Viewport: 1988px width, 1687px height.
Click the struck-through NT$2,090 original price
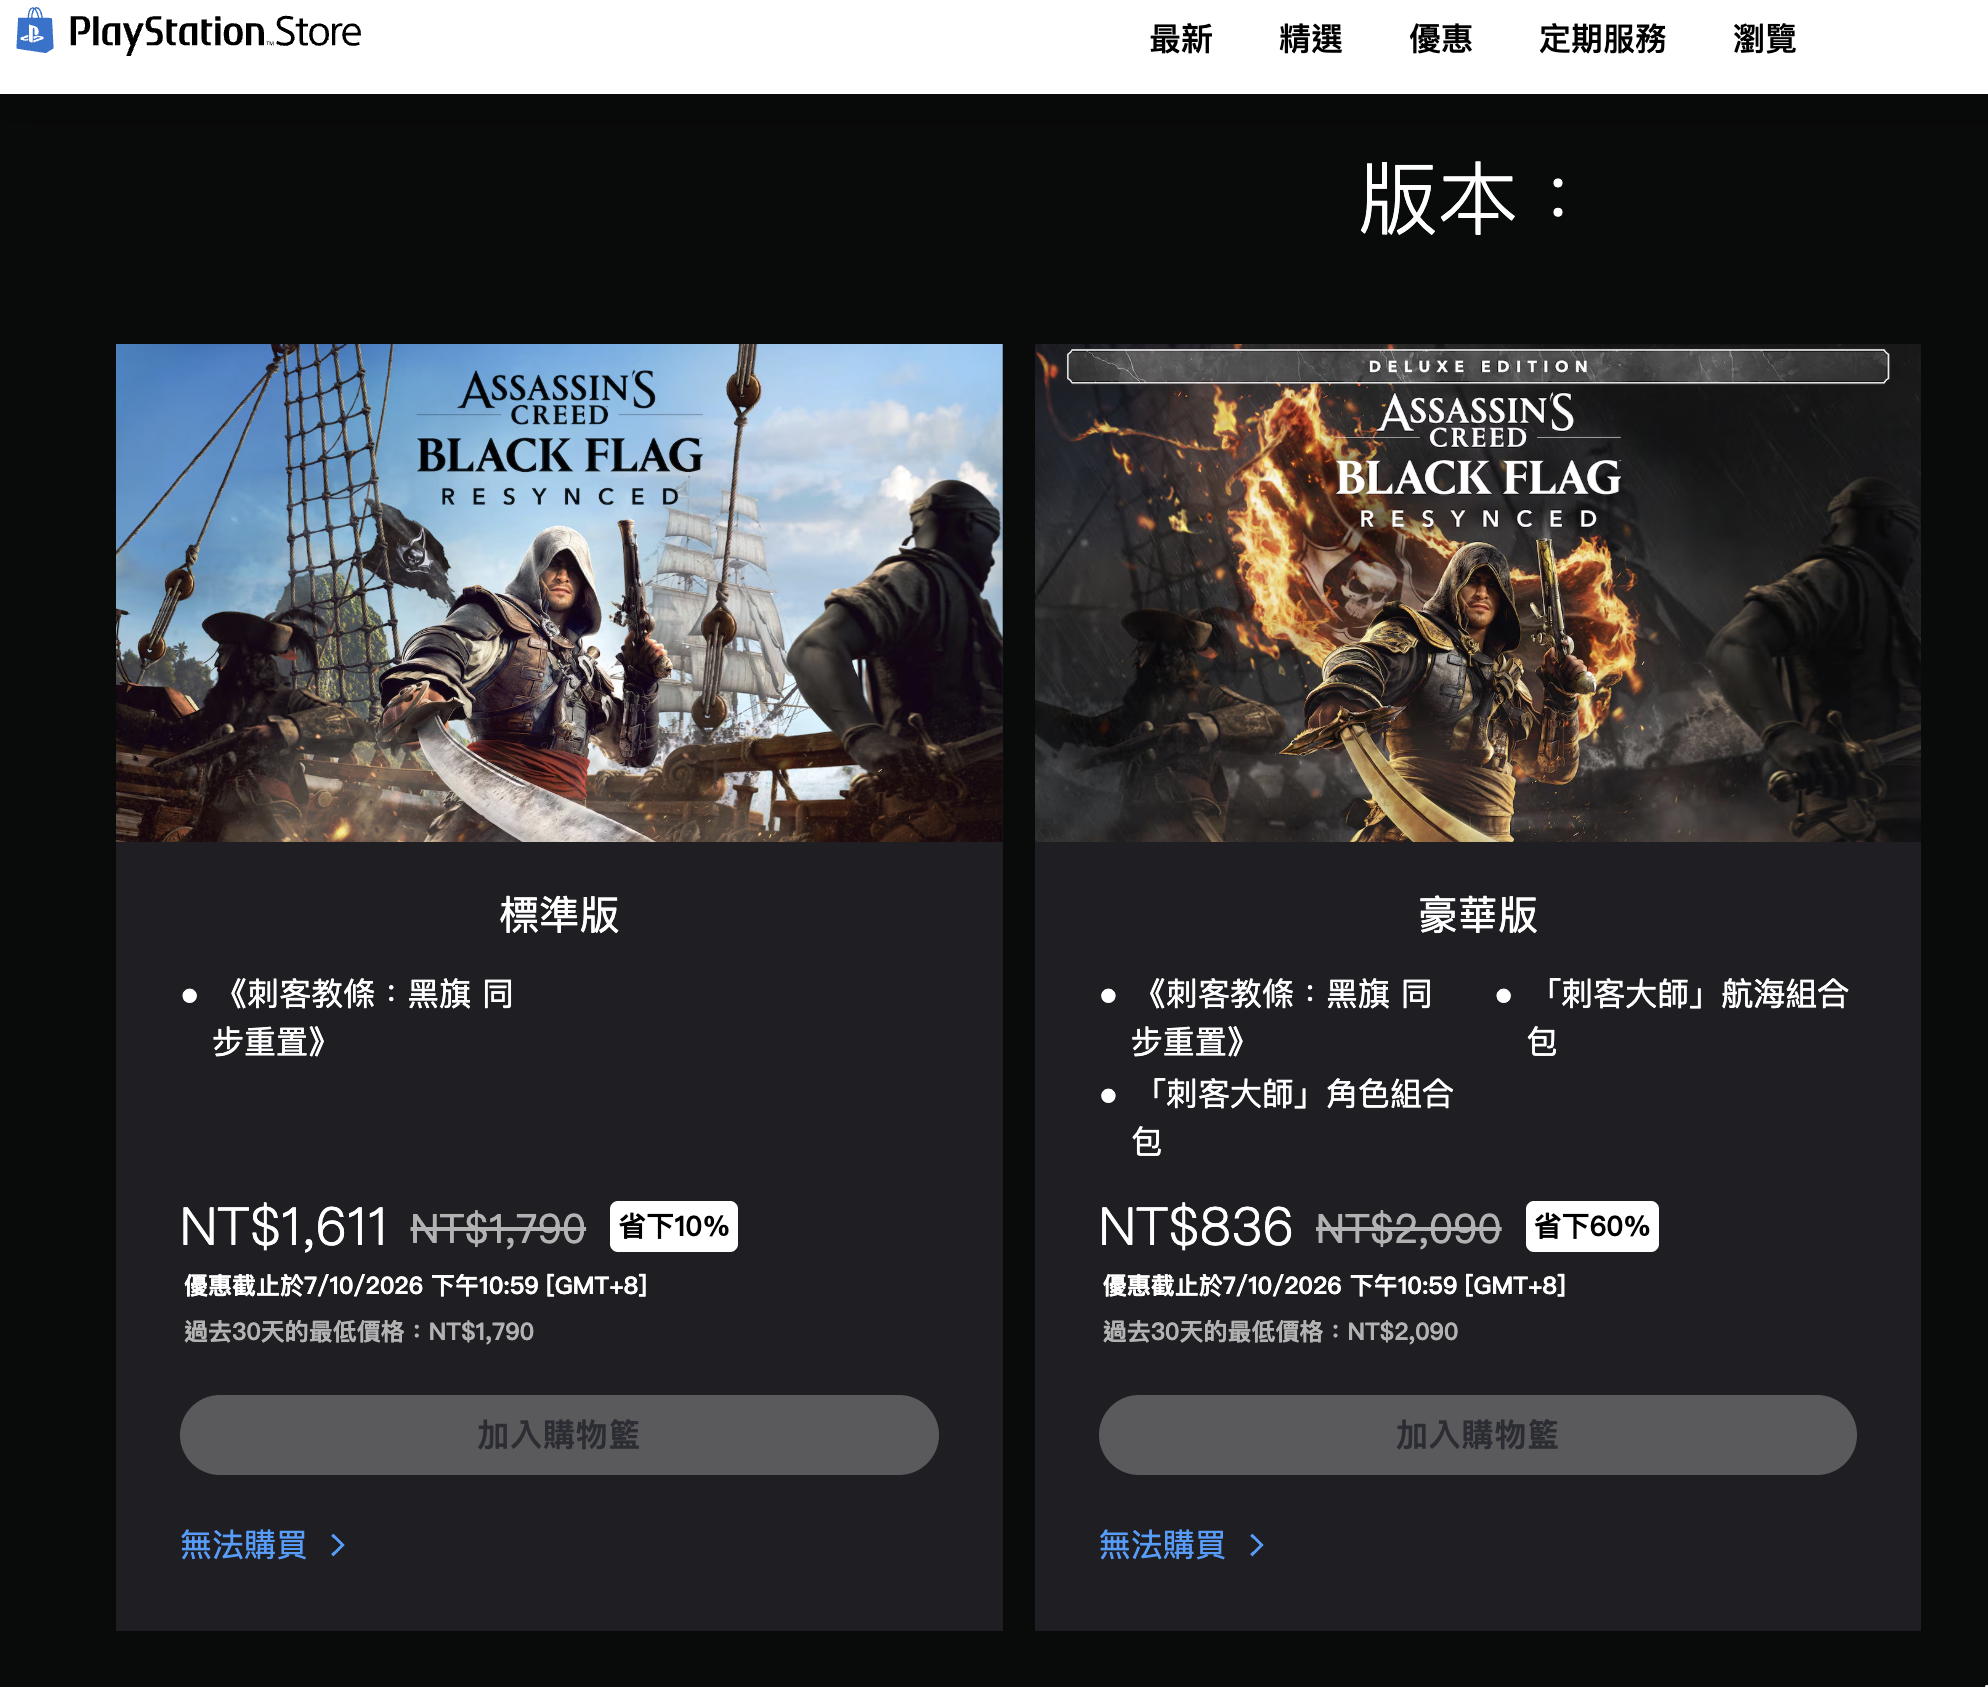[x=1409, y=1229]
